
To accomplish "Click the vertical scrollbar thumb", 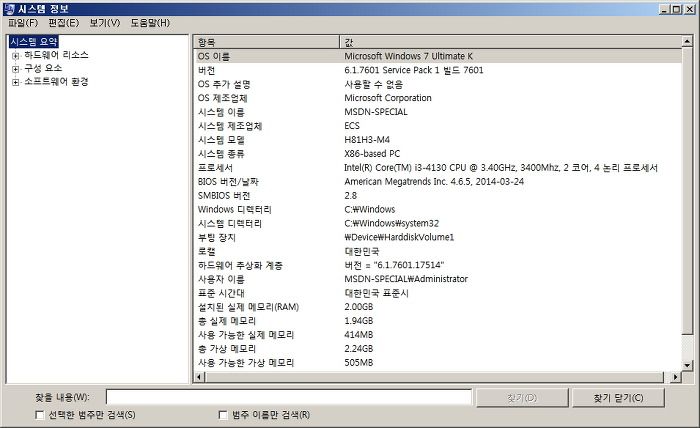I will click(687, 191).
